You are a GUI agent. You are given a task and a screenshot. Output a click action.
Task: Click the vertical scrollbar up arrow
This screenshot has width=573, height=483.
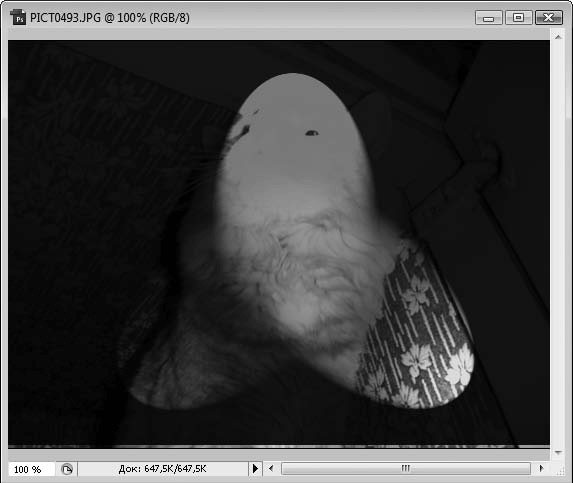click(x=558, y=37)
